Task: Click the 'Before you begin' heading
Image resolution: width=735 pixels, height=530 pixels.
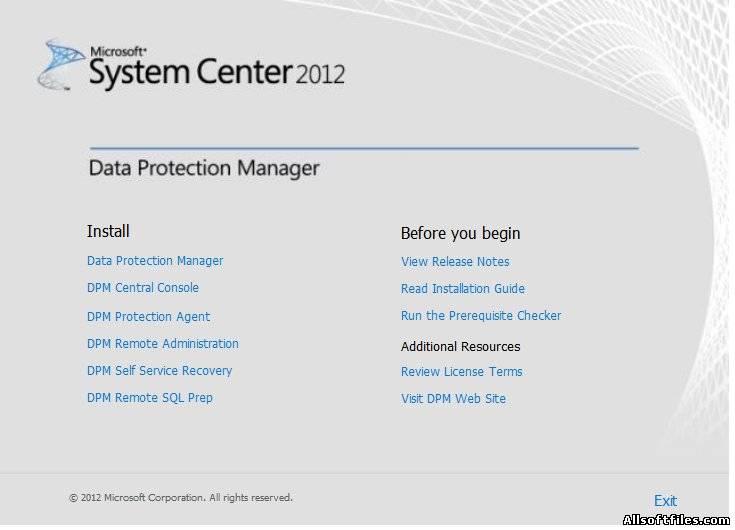Action: click(x=460, y=233)
